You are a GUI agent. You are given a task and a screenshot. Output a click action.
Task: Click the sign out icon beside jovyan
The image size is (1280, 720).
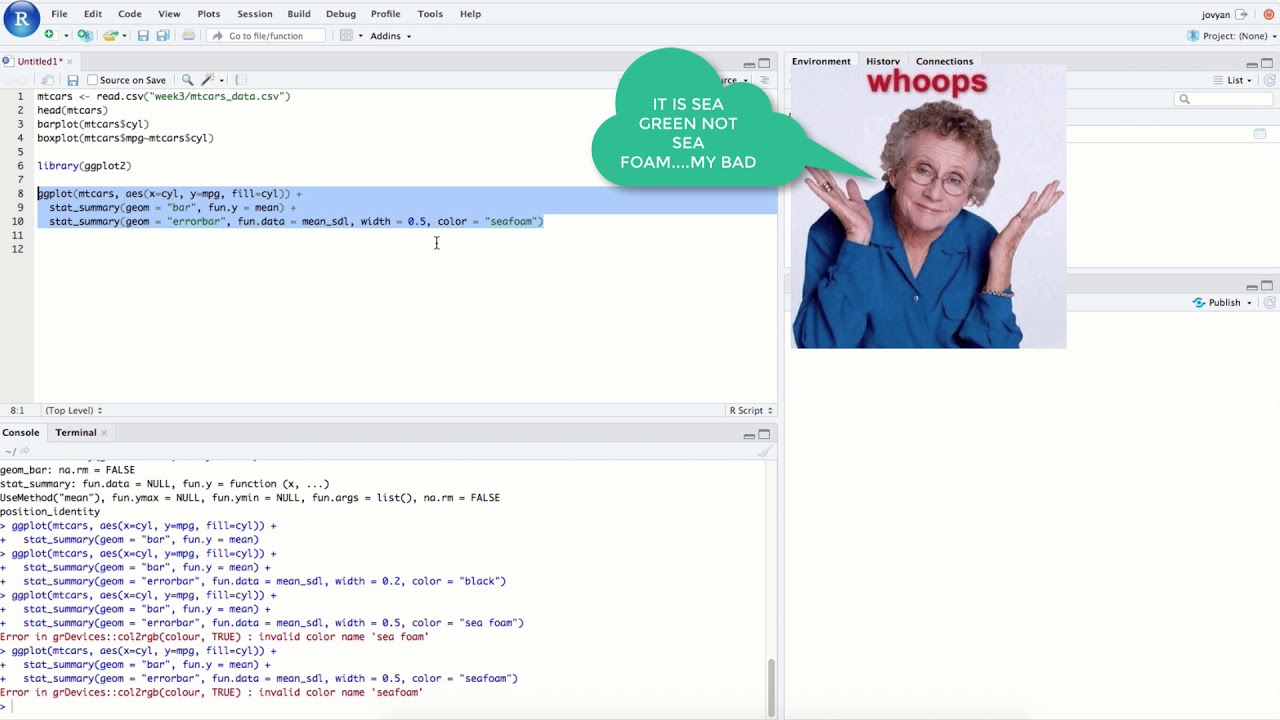point(1242,14)
